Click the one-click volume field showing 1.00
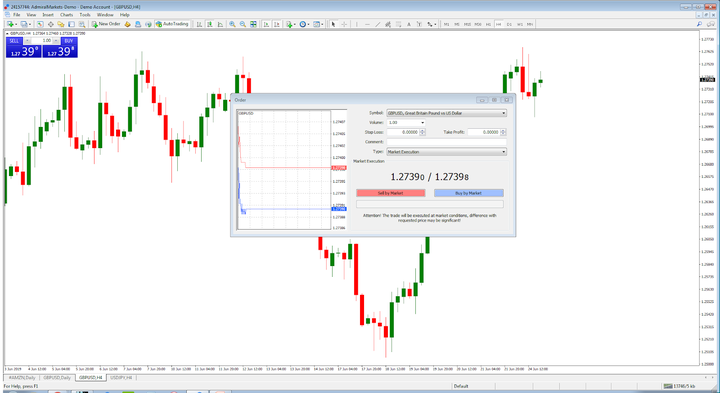Screen dimensions: 720x393 click(x=42, y=41)
